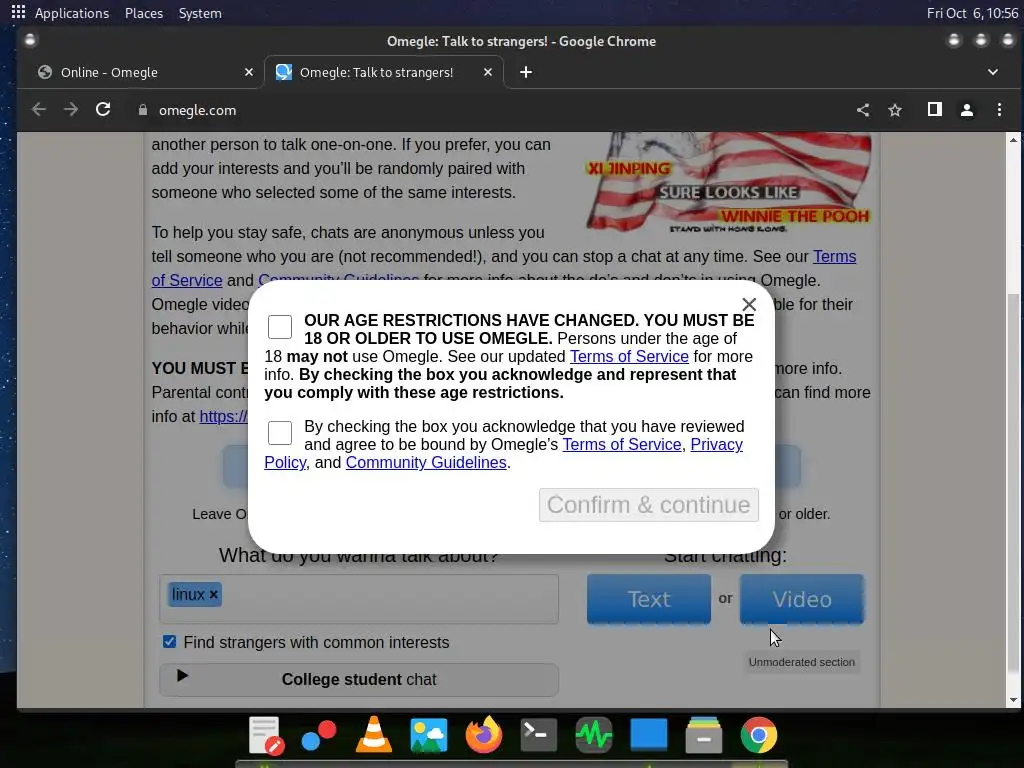Start a Video chat
The image size is (1024, 768).
point(802,599)
